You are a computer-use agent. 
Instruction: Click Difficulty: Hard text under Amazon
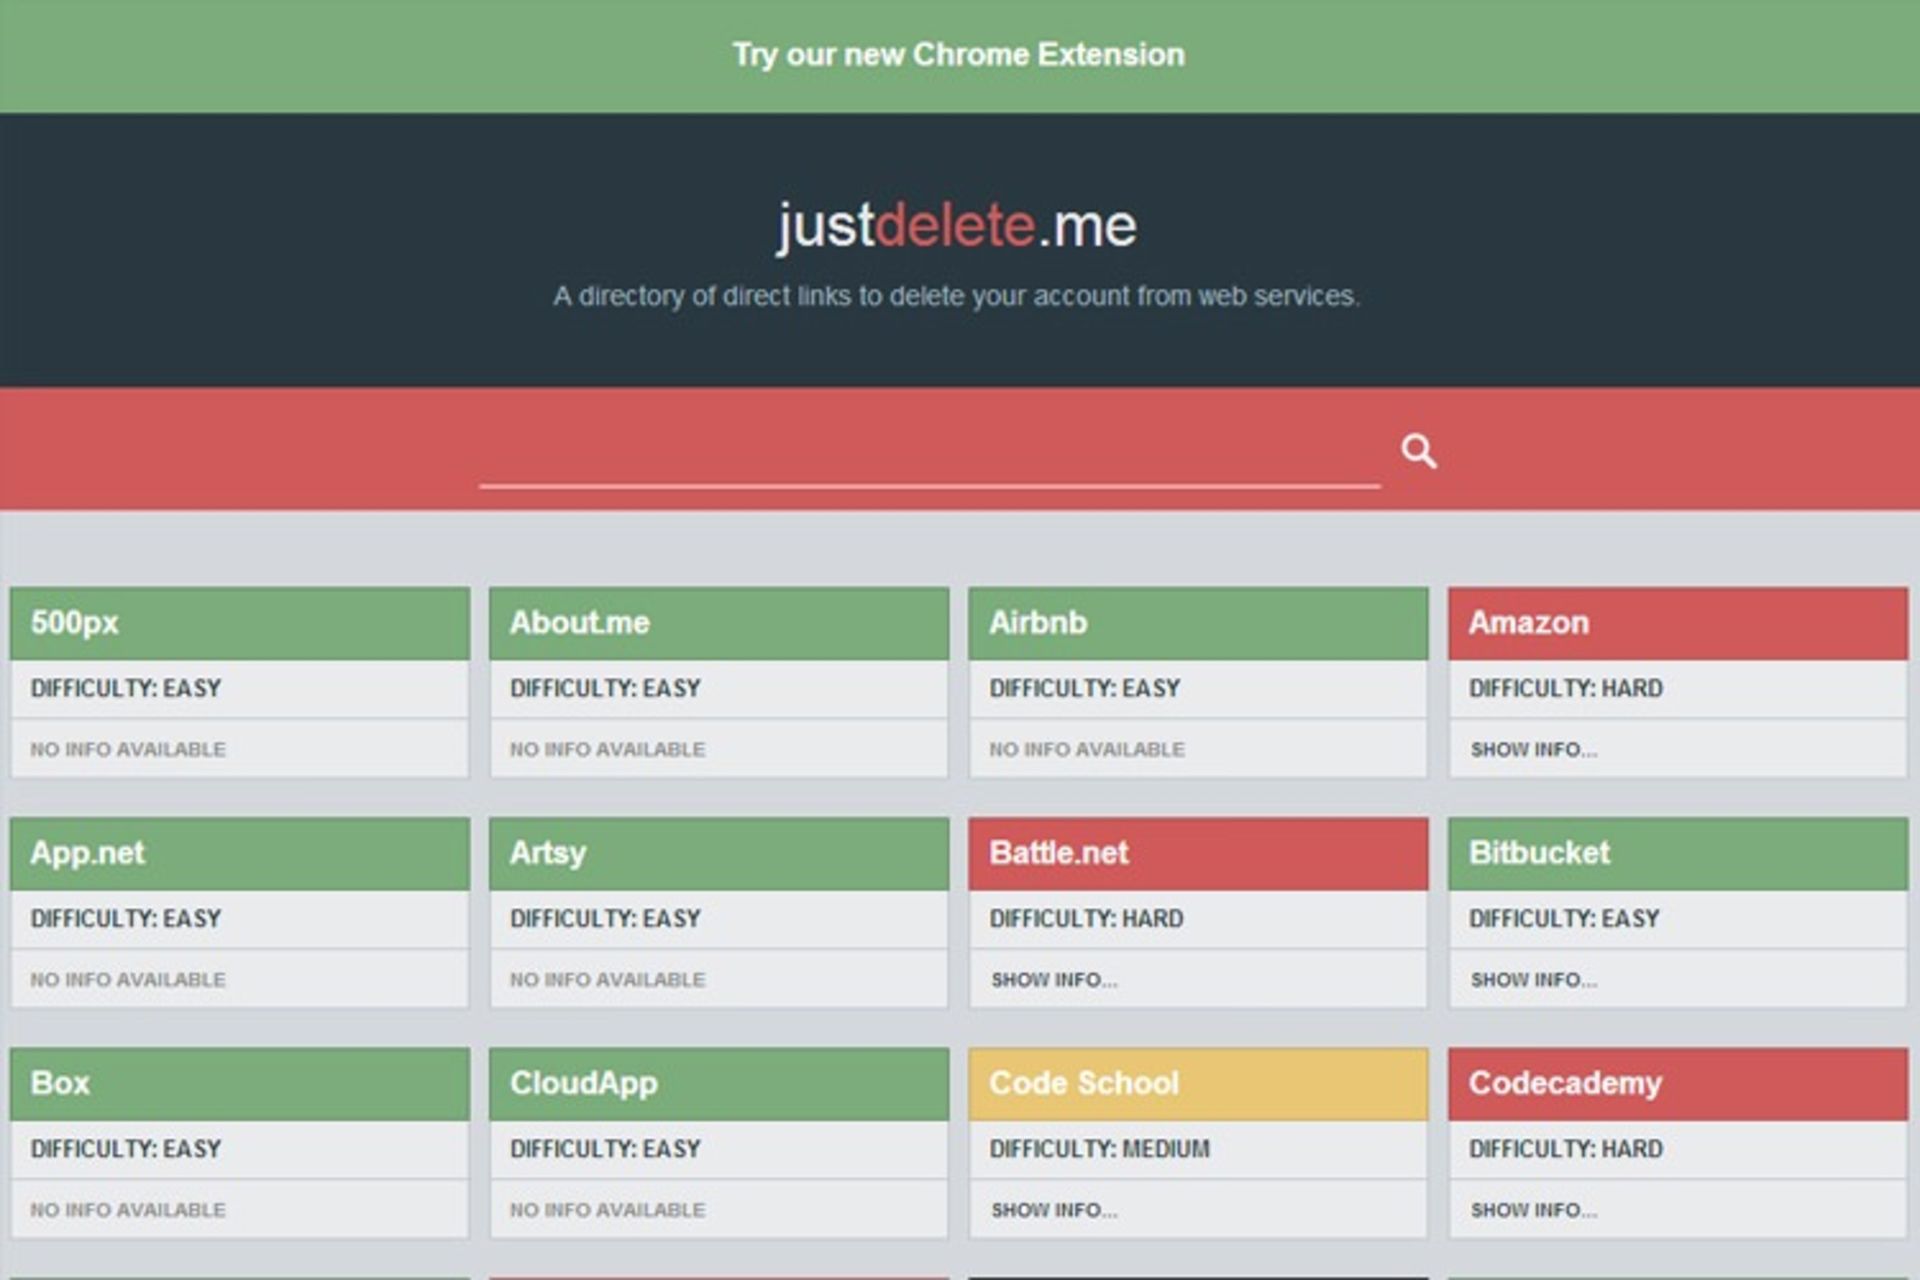point(1566,688)
